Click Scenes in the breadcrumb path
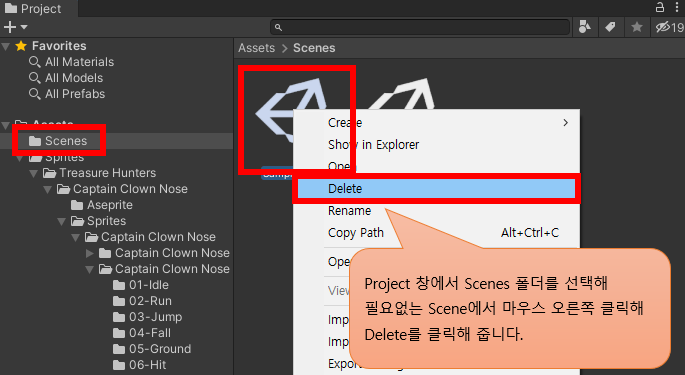The height and width of the screenshot is (375, 685). tap(314, 48)
